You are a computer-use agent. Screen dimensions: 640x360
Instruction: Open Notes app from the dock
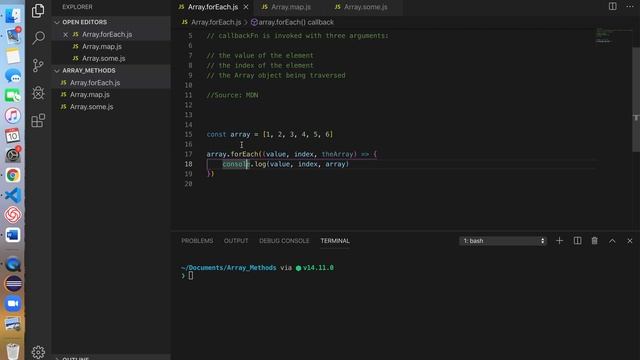point(13,56)
